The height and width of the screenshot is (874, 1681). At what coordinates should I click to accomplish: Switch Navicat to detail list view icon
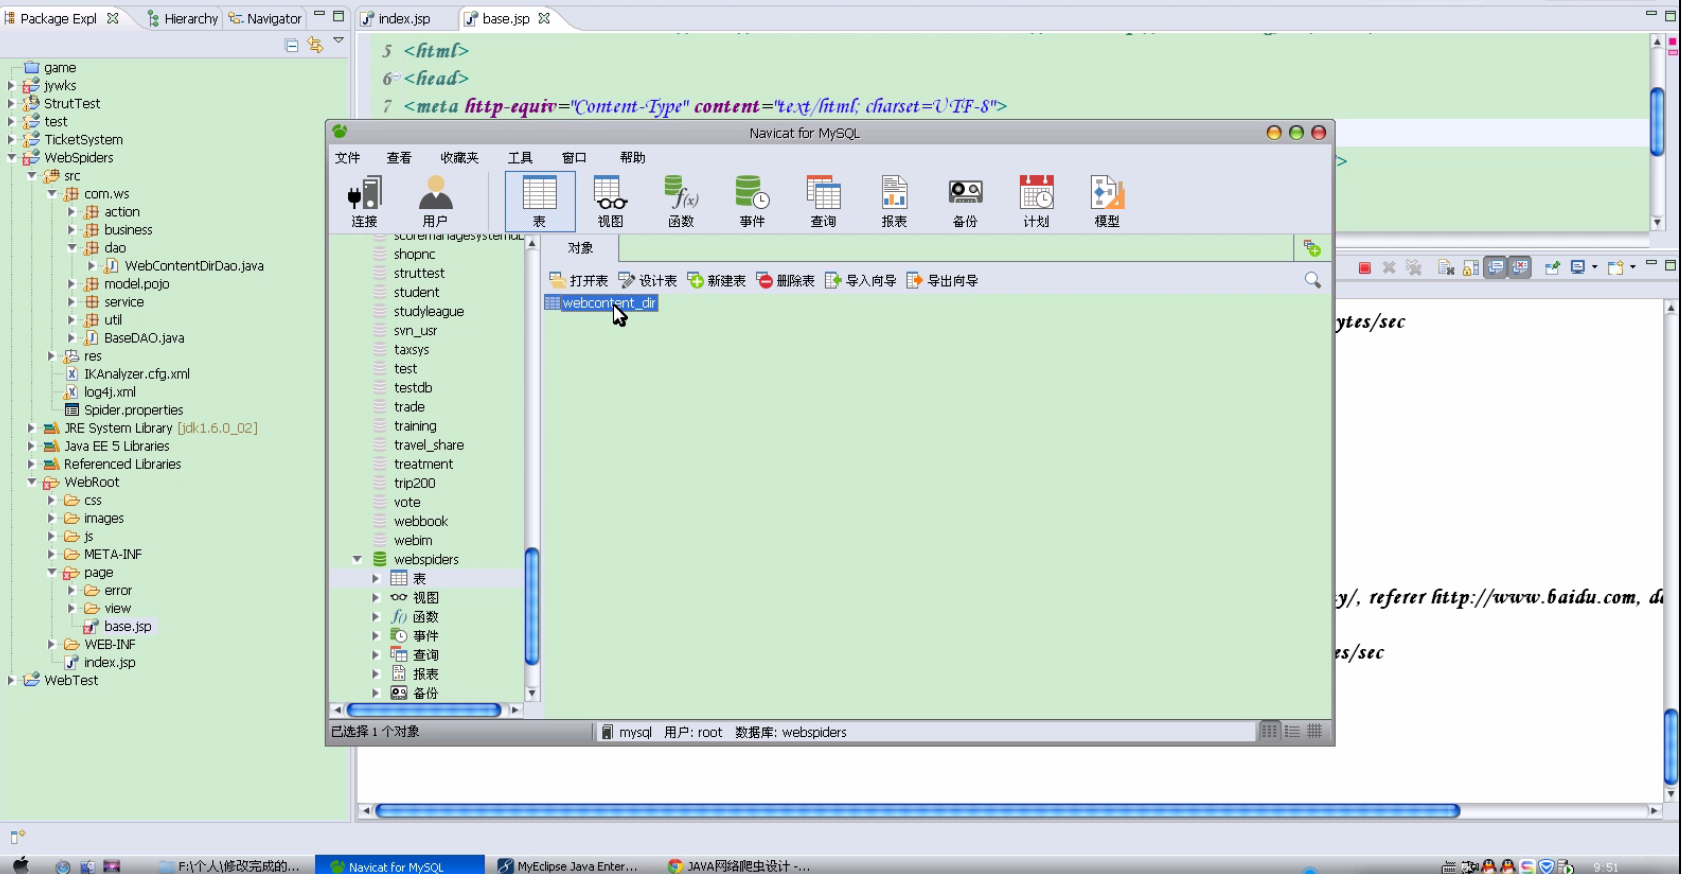[1292, 732]
